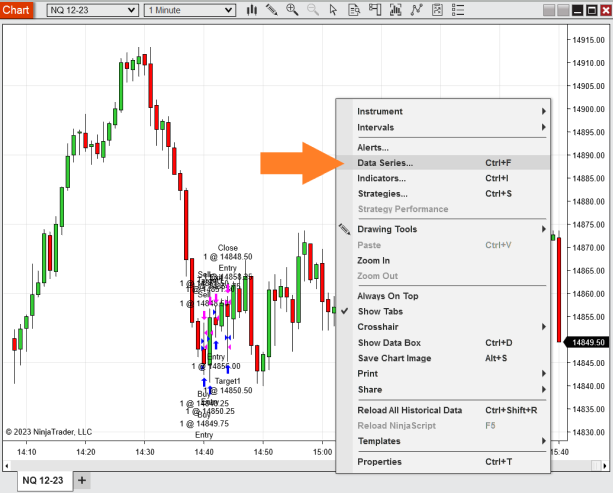Screen dimensions: 613x493
Task: Open the chart properties list icon
Action: tap(458, 10)
